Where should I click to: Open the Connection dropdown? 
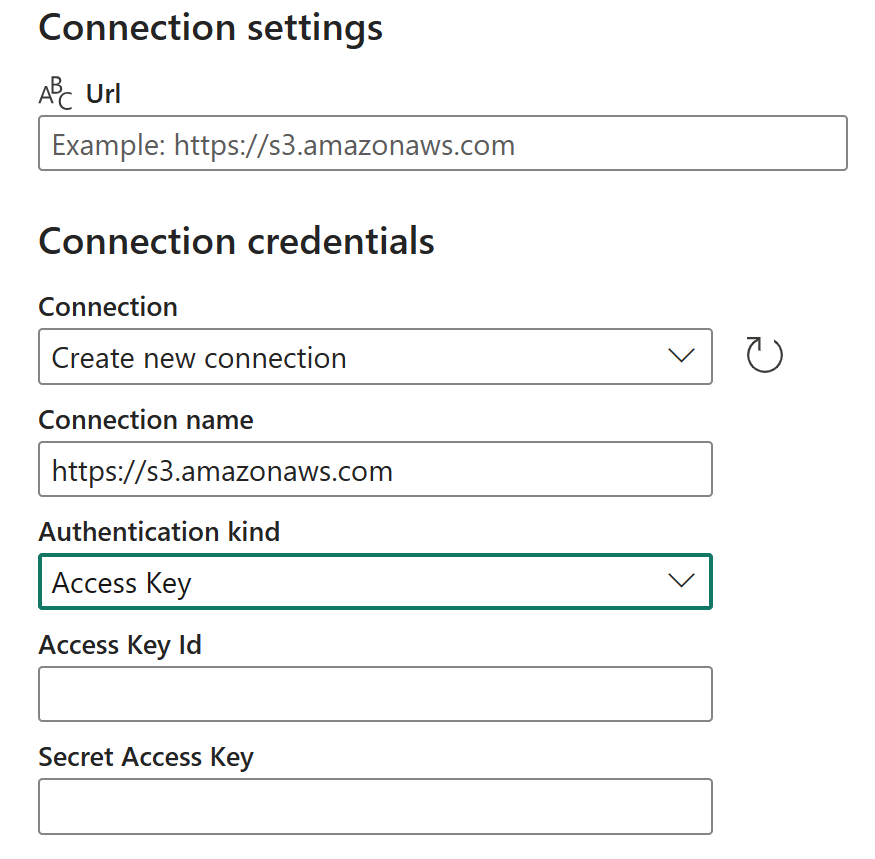(x=375, y=357)
